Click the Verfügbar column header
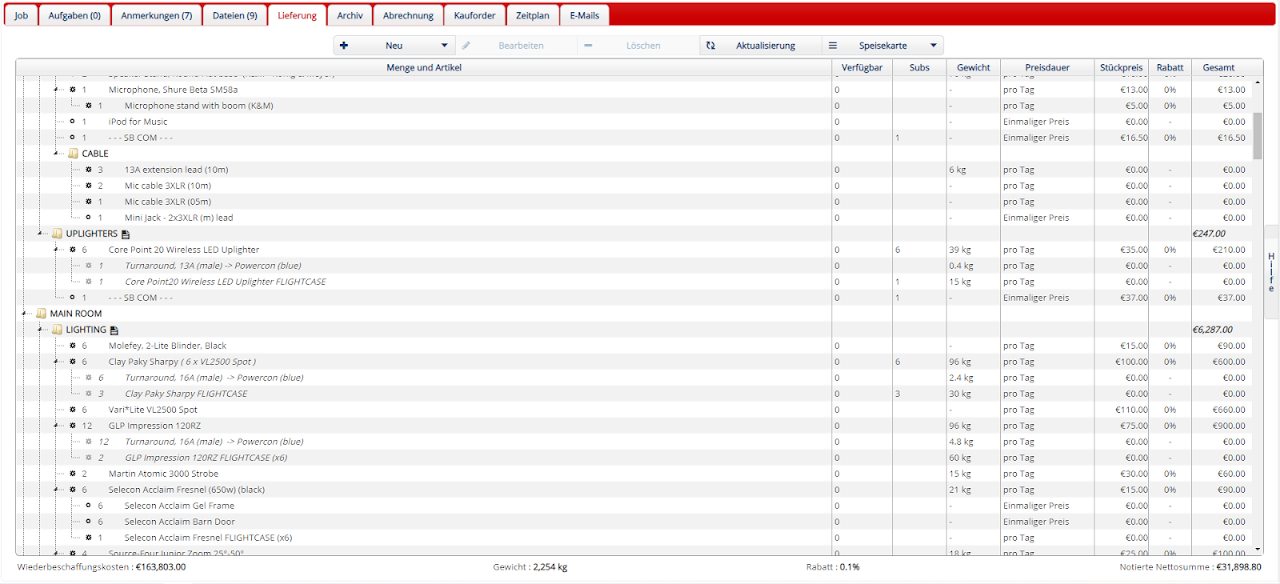 click(x=862, y=68)
